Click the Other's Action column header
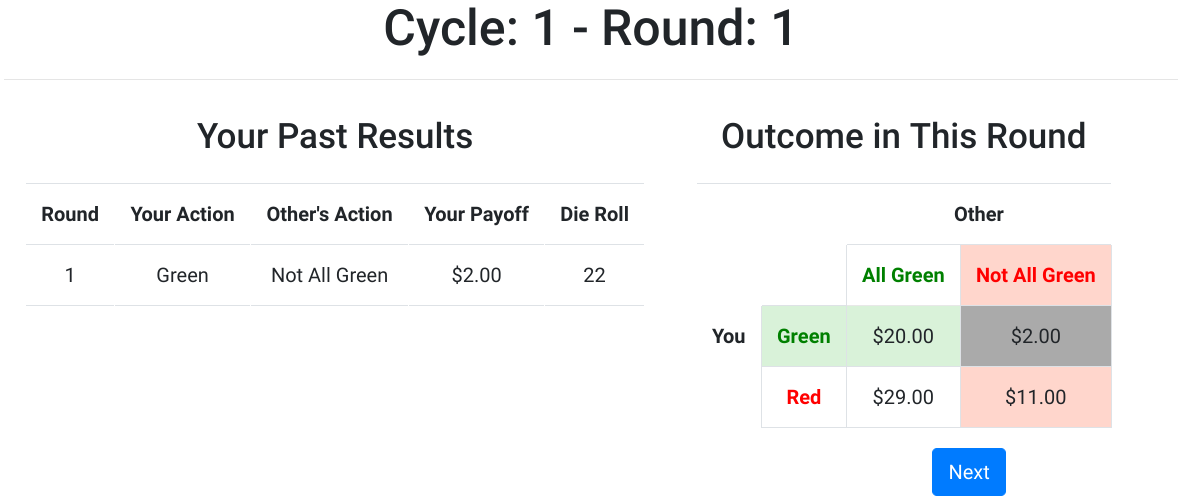 click(x=329, y=214)
